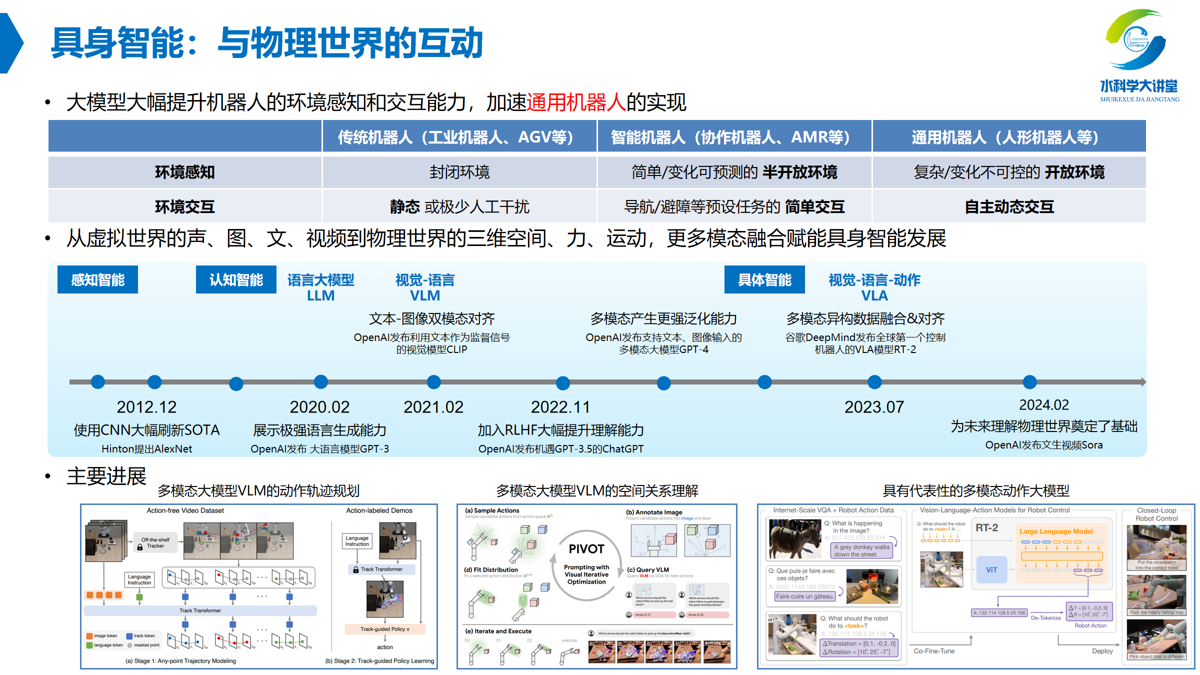Select the 感知智能 blue label
Screen dimensions: 1200x675
(98, 280)
